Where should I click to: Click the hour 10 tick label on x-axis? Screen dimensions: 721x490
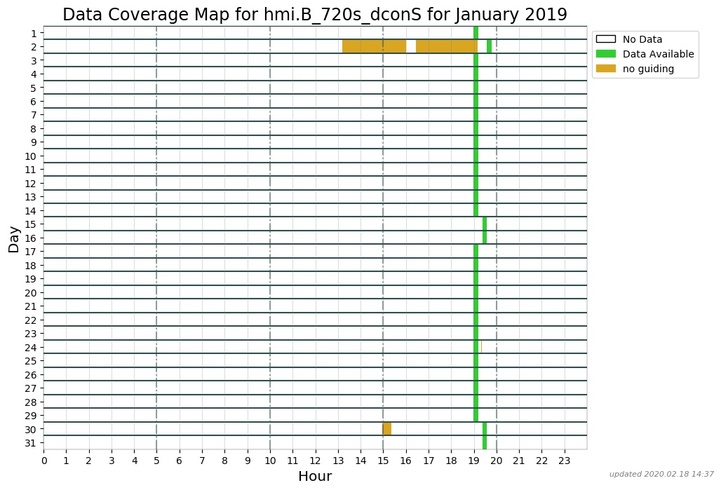coord(270,460)
